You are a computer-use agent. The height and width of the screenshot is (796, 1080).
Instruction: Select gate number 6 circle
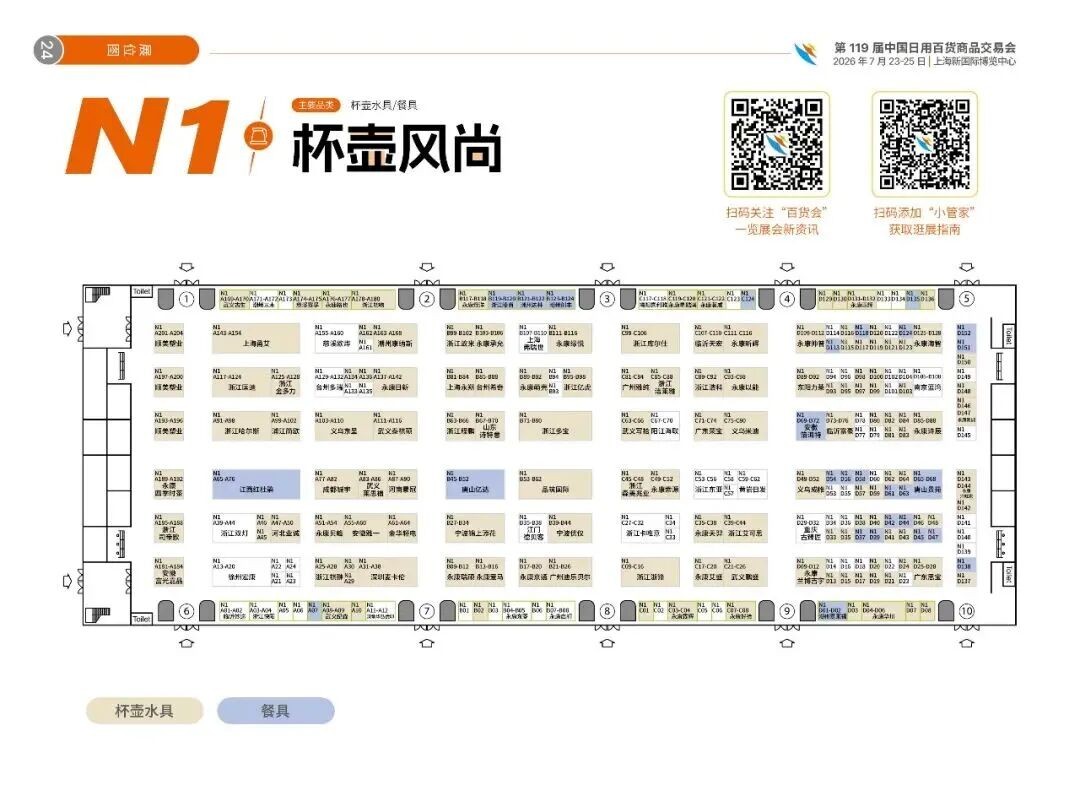click(x=186, y=611)
